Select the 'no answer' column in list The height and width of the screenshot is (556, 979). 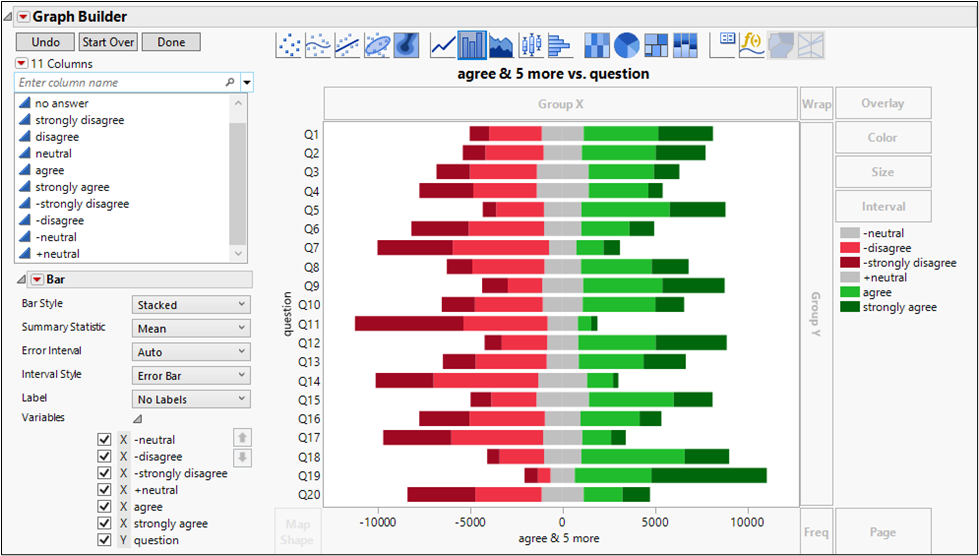pyautogui.click(x=62, y=104)
